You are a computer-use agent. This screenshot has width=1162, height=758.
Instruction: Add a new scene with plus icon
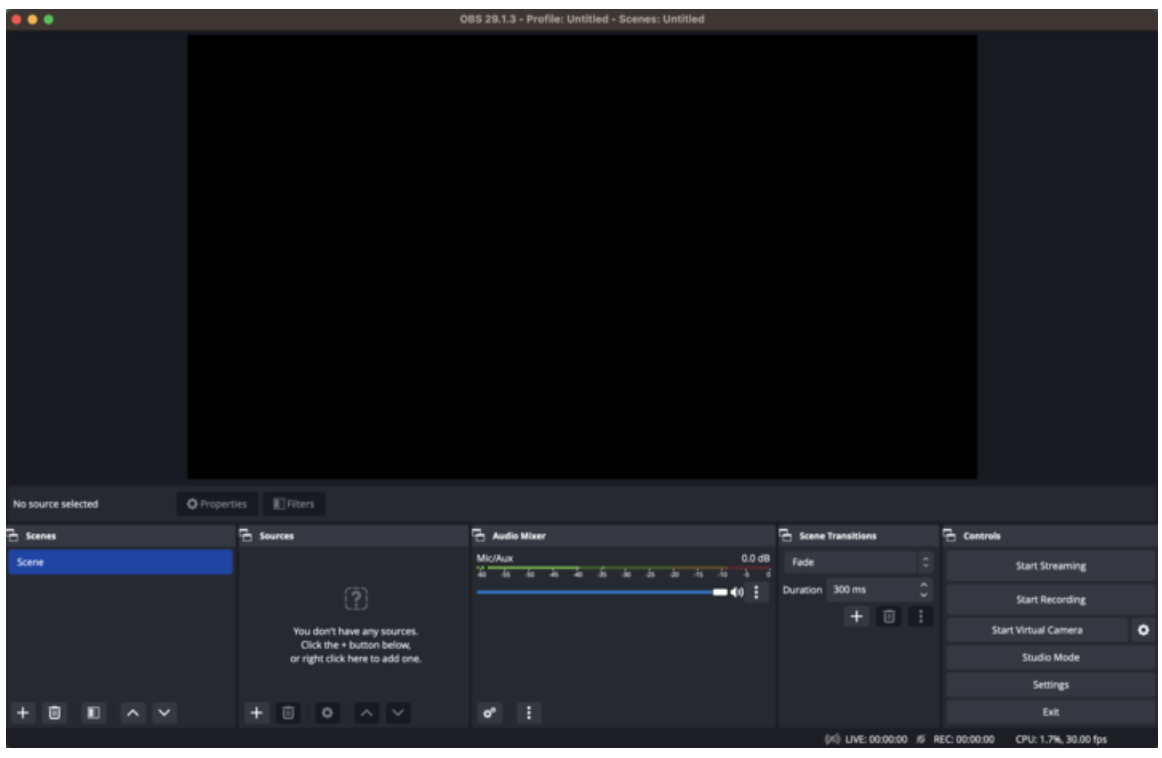(x=23, y=712)
